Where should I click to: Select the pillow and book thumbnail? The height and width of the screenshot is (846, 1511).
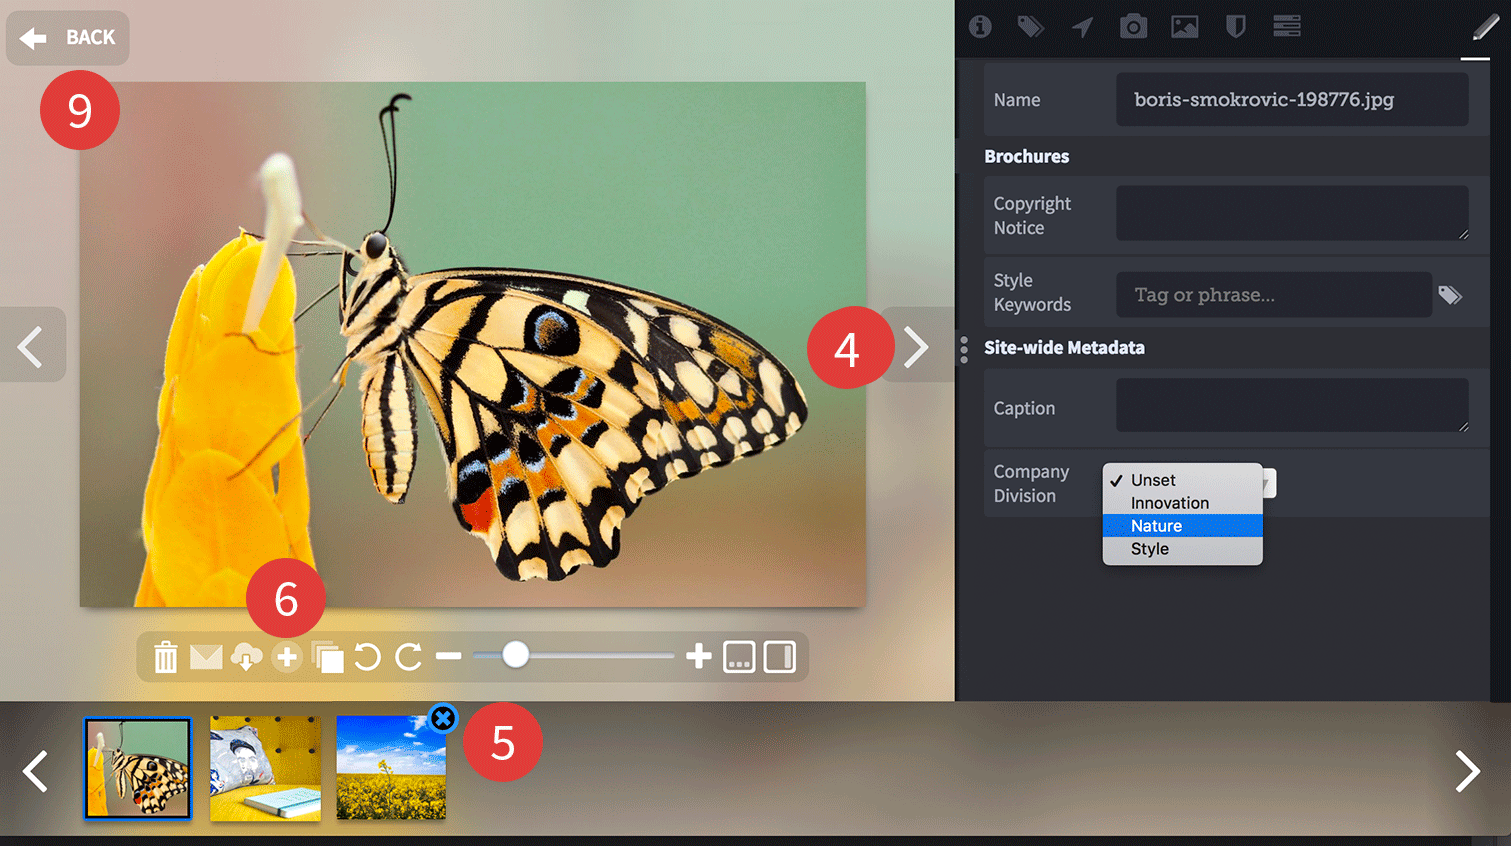coord(265,768)
